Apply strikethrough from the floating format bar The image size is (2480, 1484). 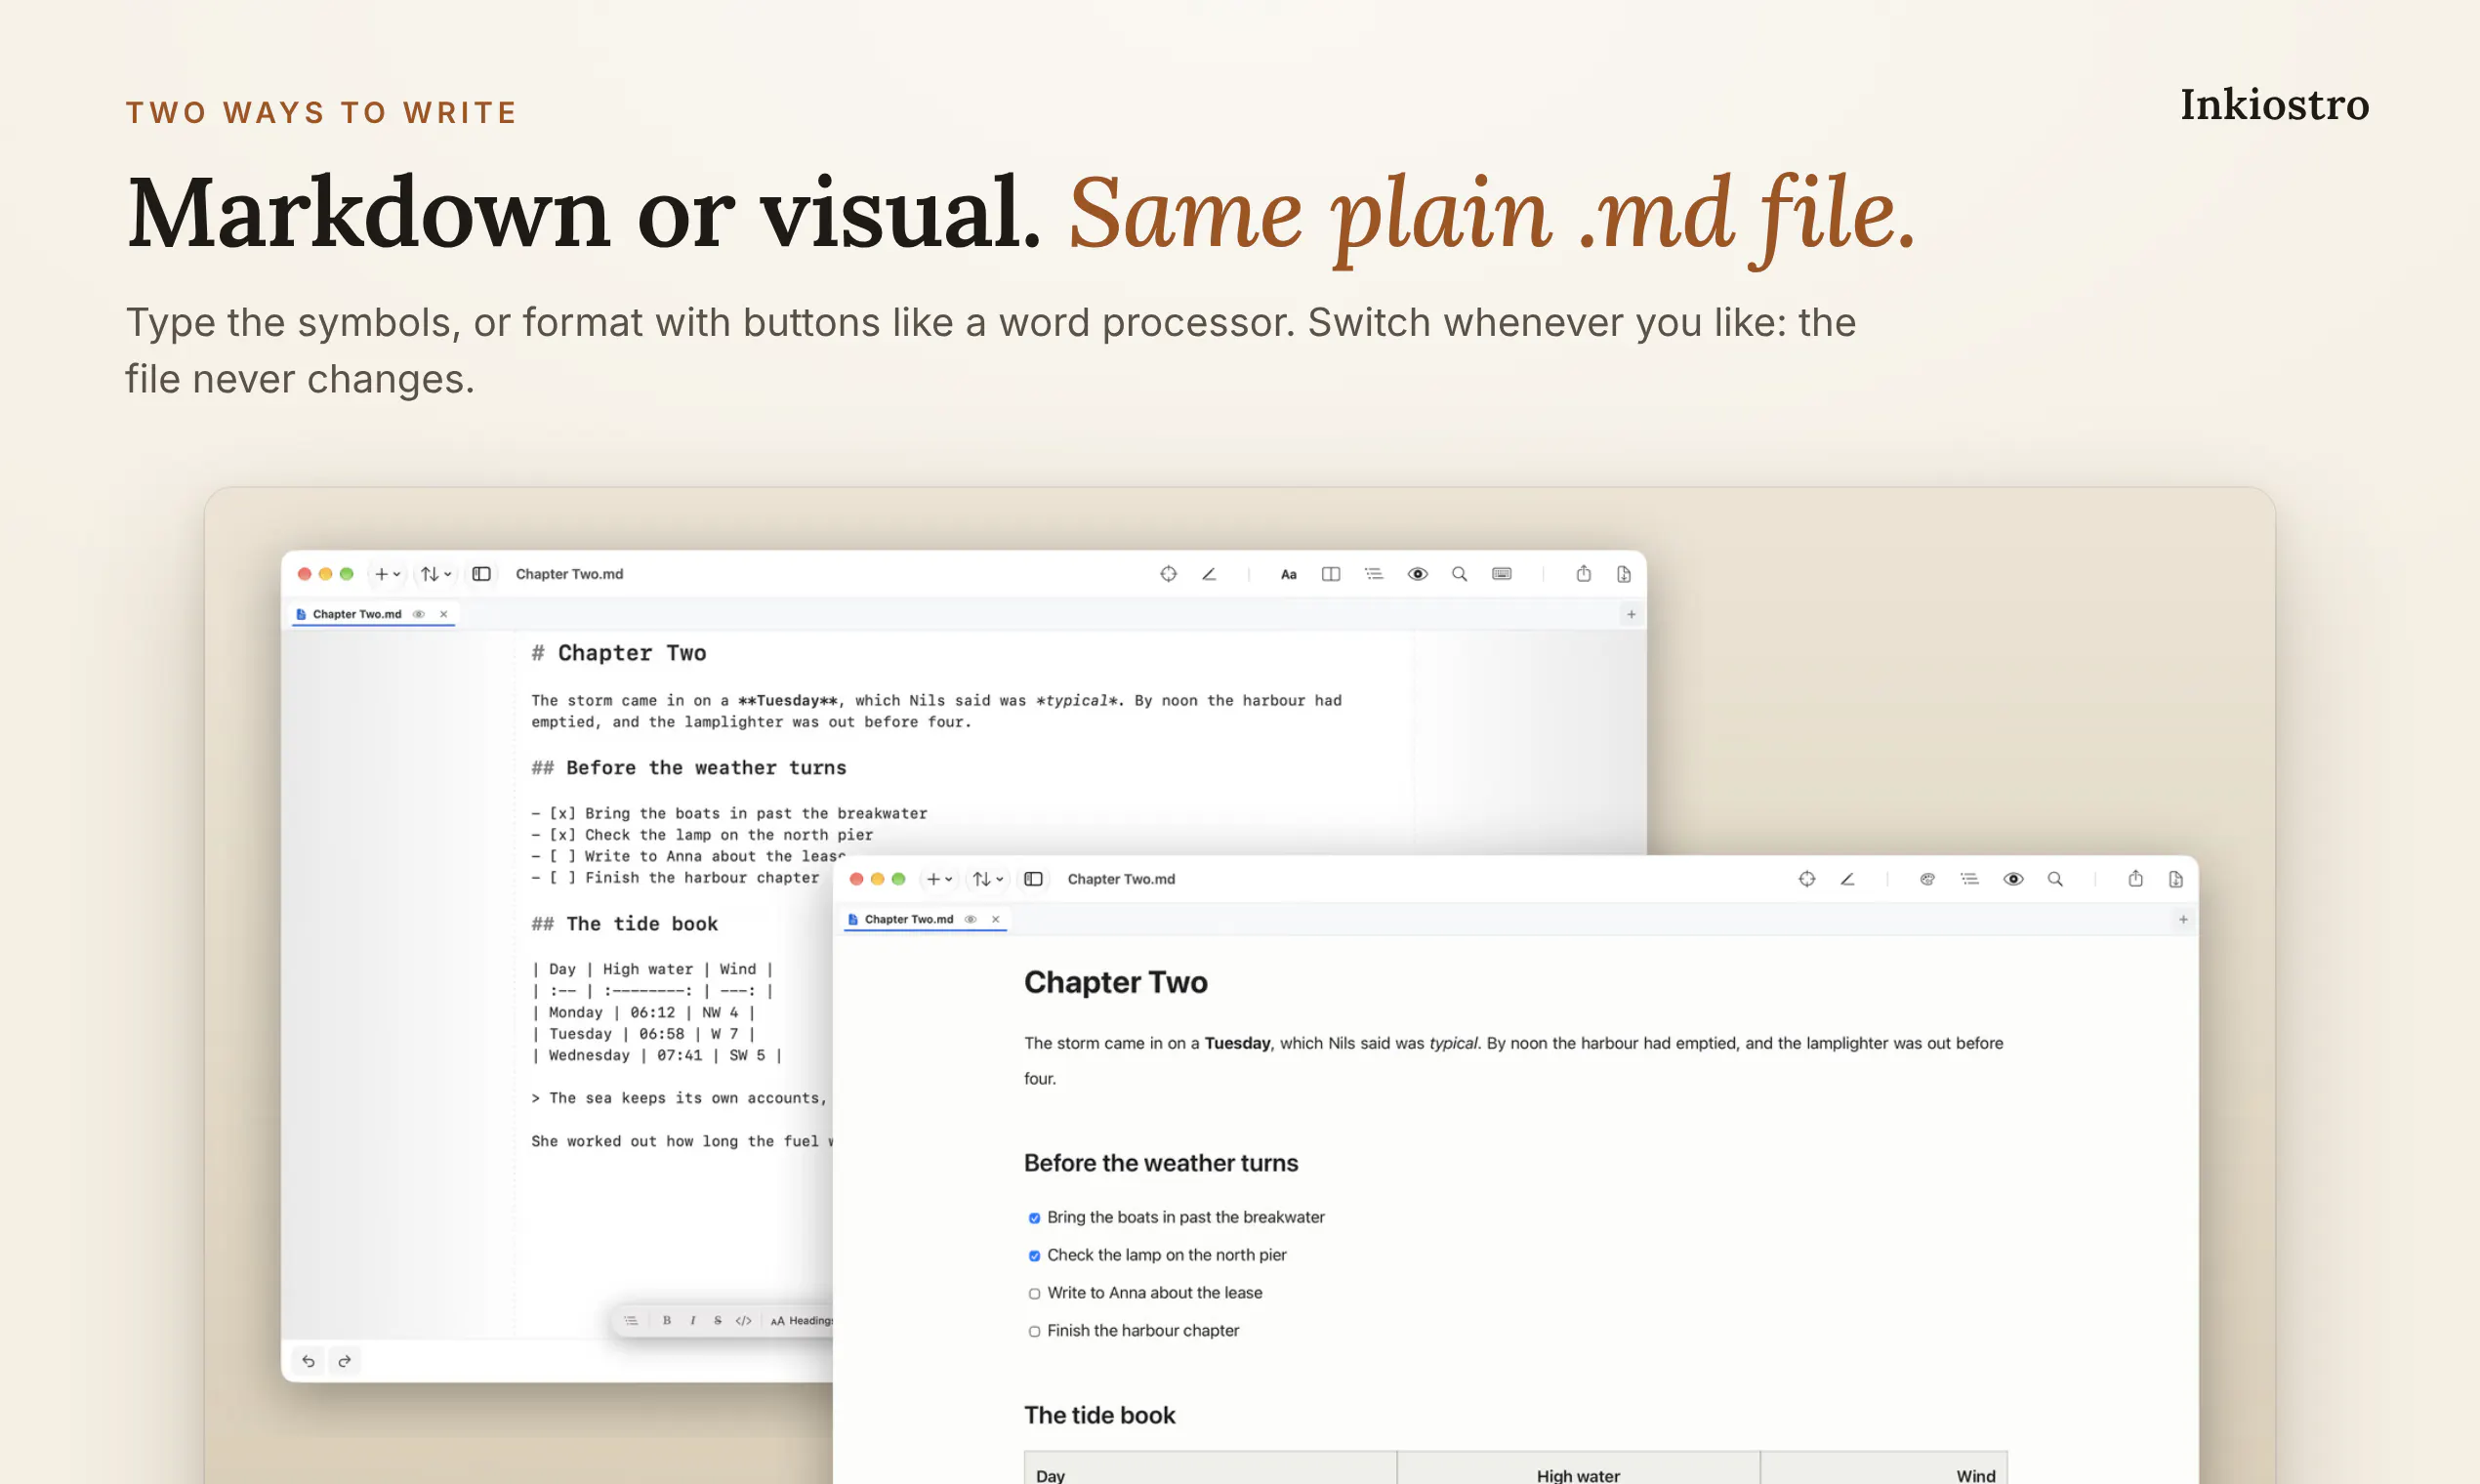coord(718,1321)
